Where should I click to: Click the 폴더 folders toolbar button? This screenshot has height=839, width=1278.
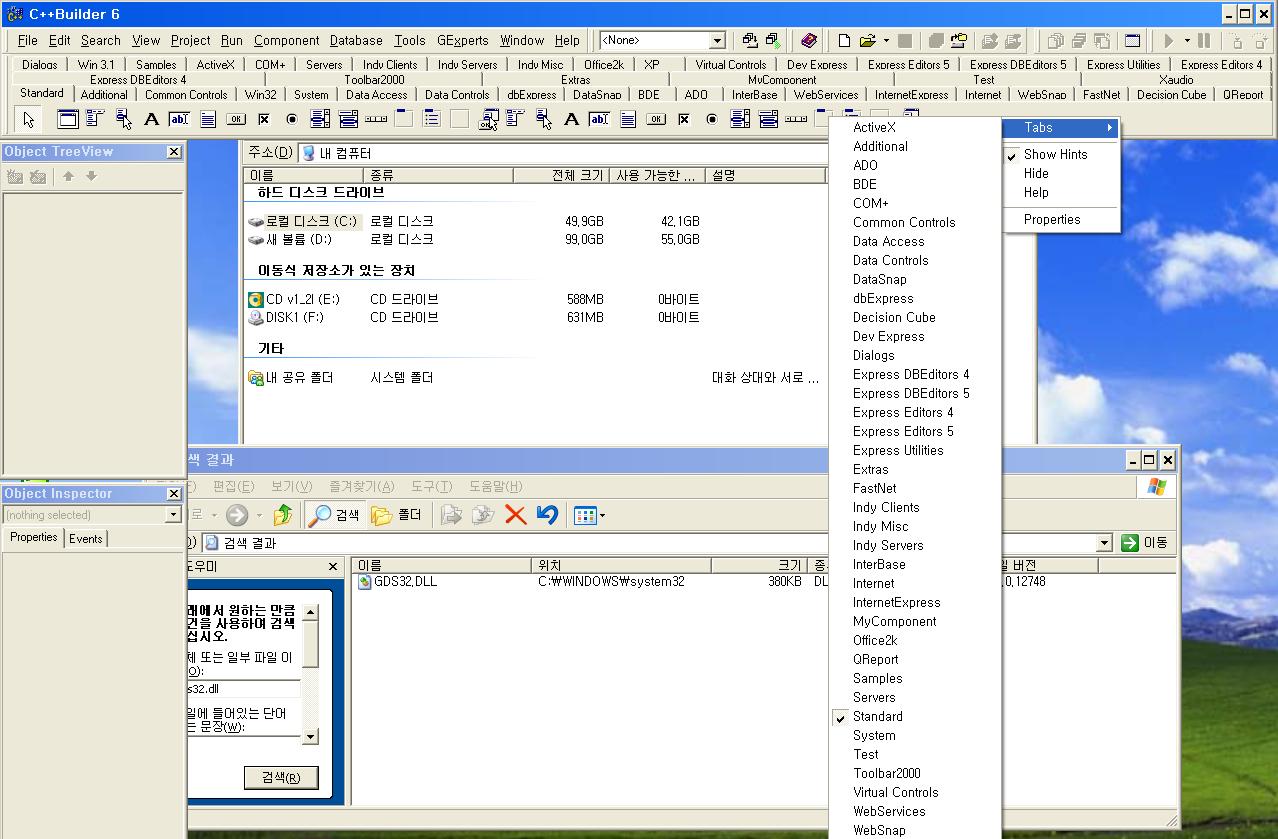click(396, 515)
